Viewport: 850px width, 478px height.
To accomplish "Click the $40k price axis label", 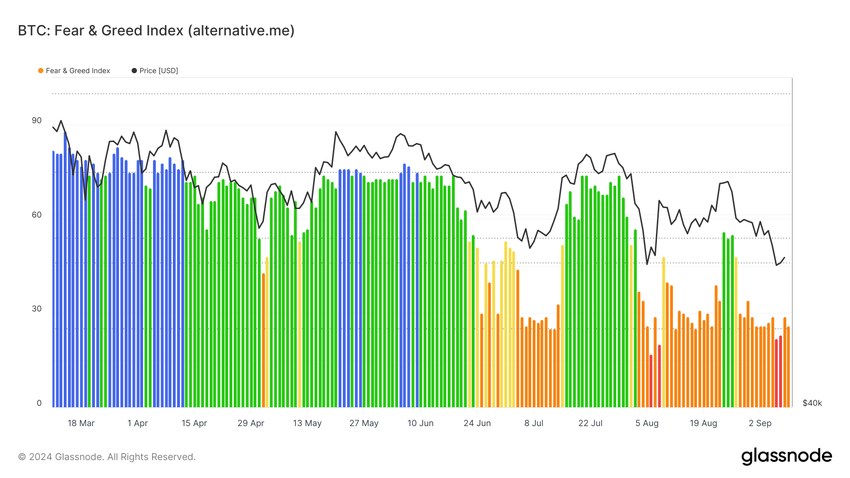I will click(812, 403).
